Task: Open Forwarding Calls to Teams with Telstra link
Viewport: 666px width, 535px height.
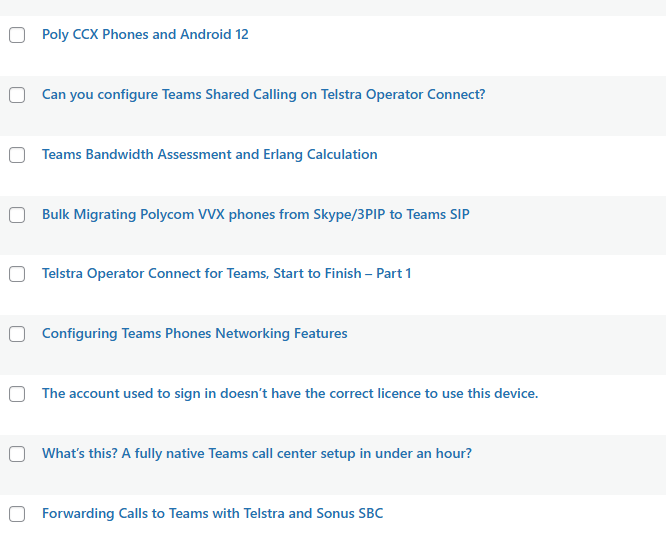Action: pyautogui.click(x=212, y=513)
